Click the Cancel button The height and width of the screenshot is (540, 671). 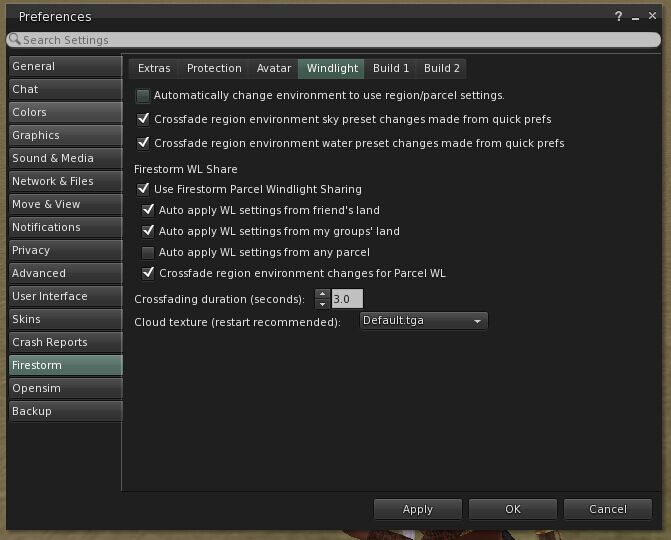[x=608, y=509]
